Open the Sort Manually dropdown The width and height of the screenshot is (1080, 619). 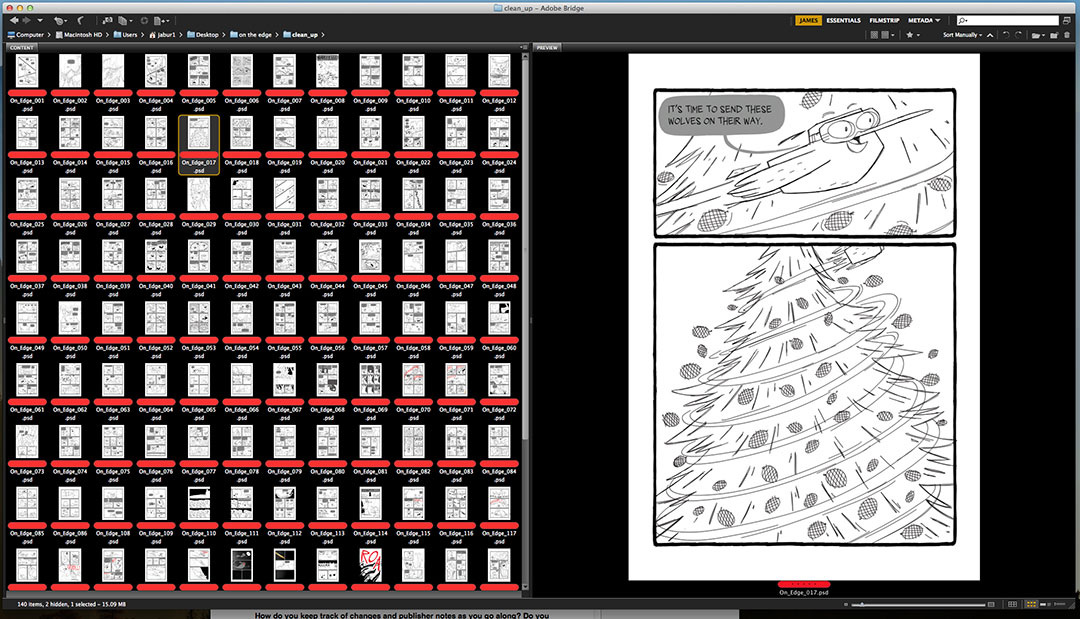[x=962, y=35]
